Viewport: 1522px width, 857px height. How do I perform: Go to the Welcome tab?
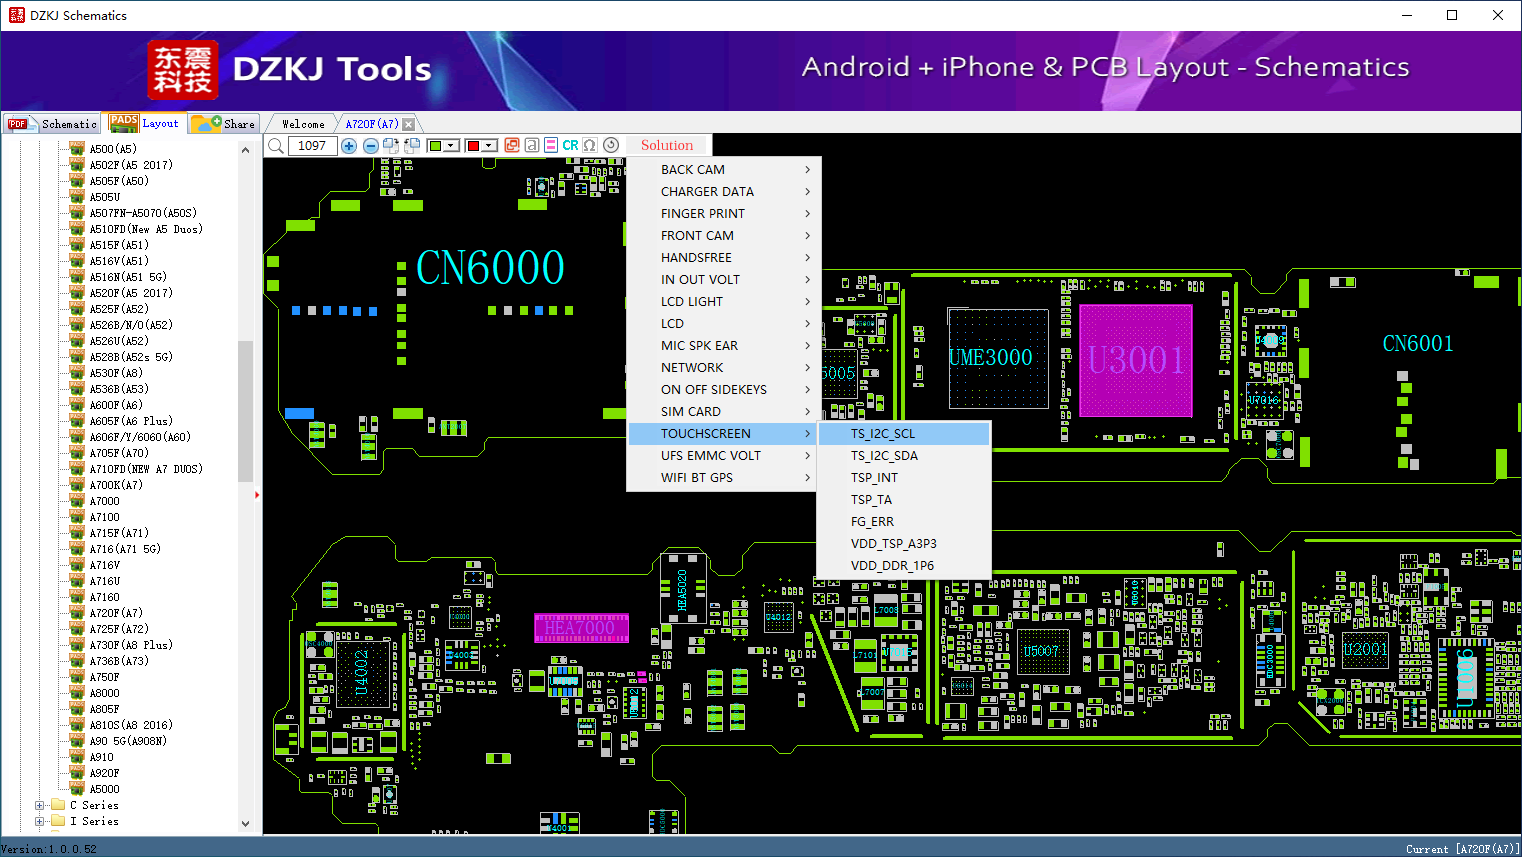point(303,124)
